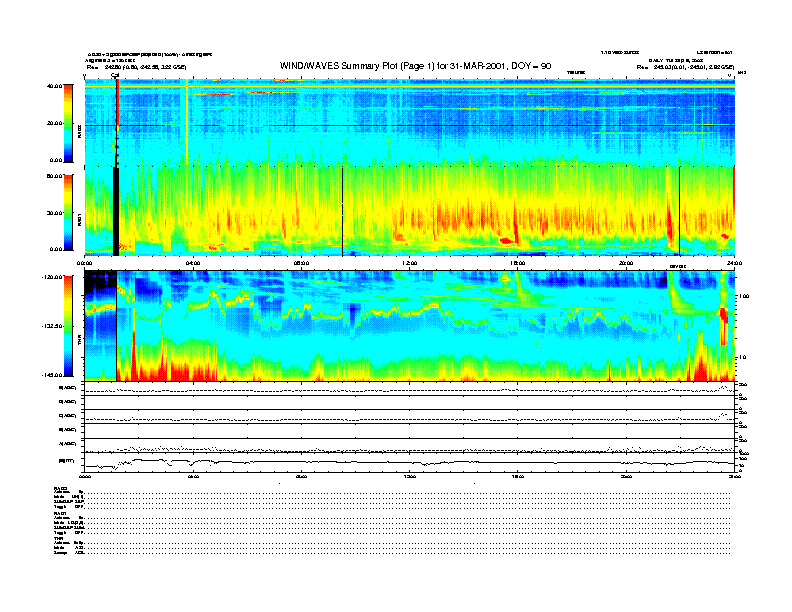Click the -120.00 tick on TNR scale
Image resolution: width=792 pixels, height=612 pixels.
point(53,277)
